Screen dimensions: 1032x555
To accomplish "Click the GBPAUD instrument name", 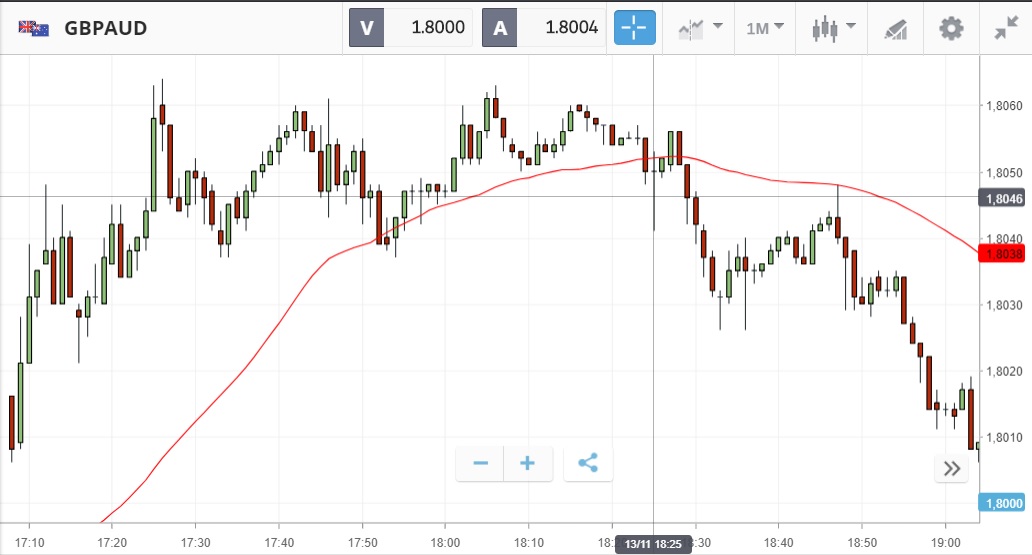I will (106, 28).
